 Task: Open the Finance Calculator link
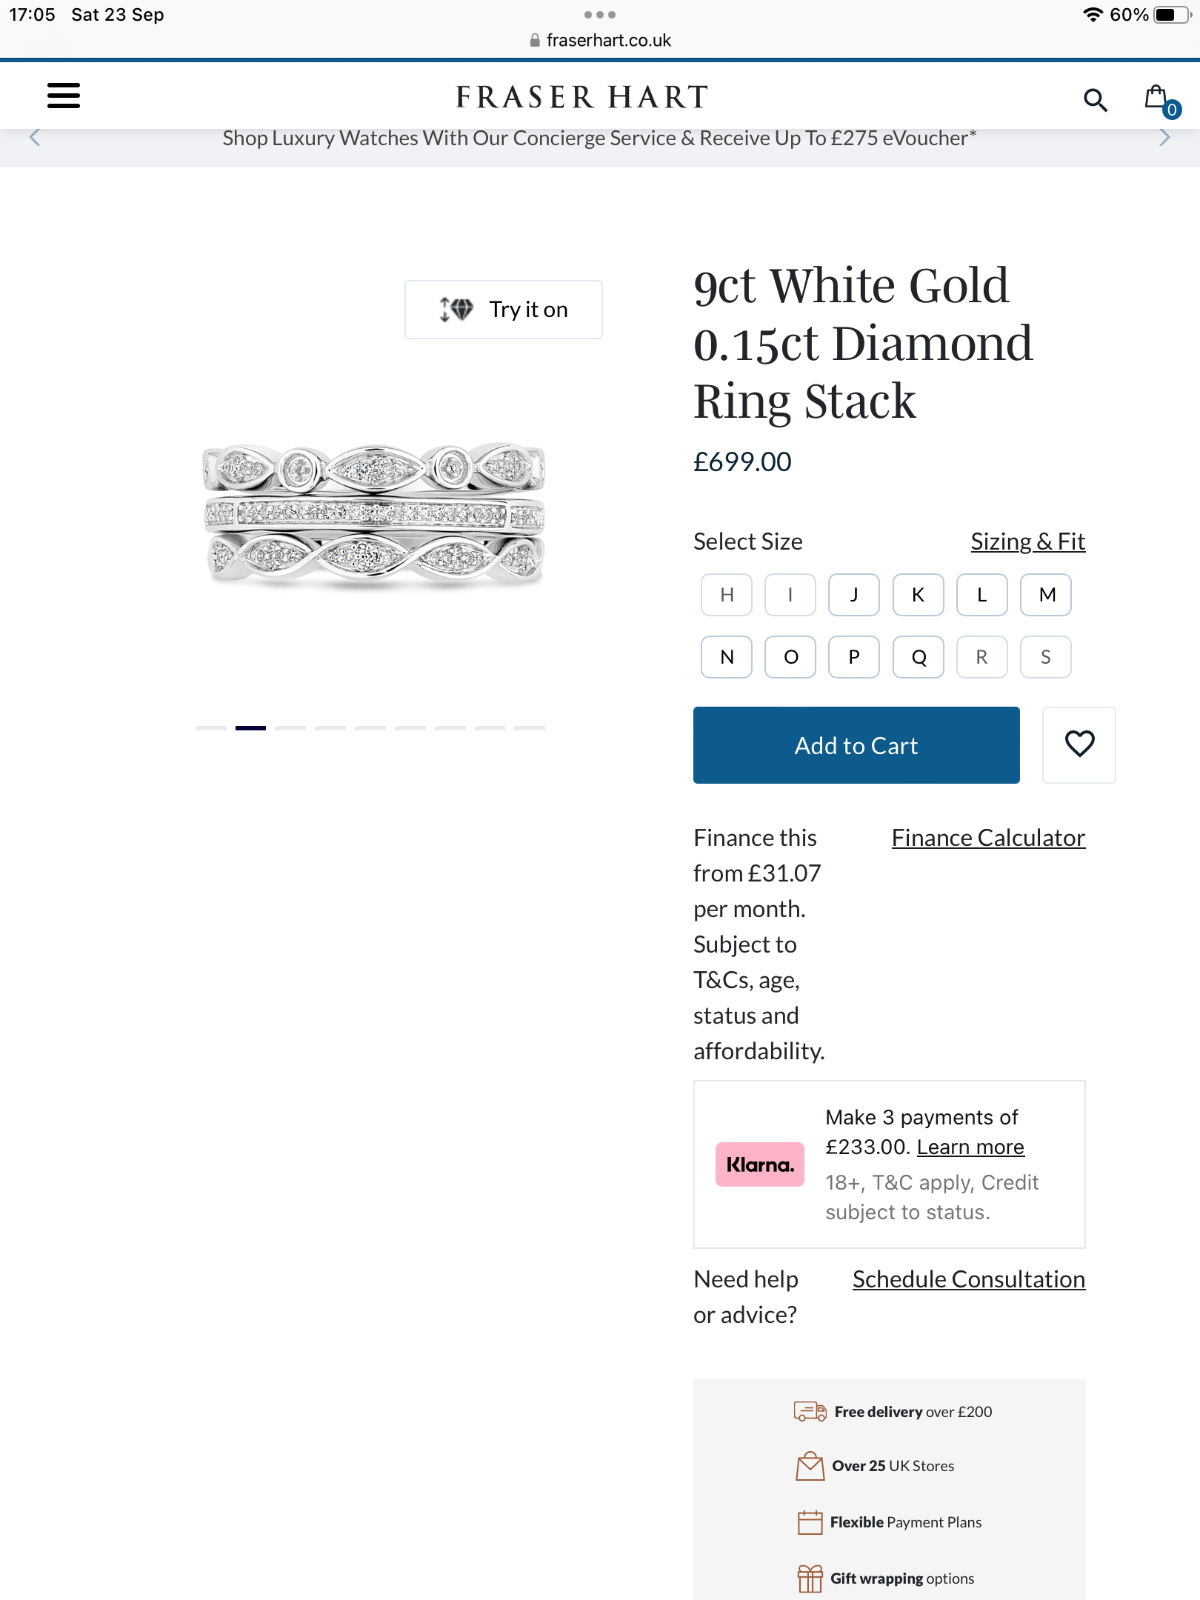(x=988, y=838)
